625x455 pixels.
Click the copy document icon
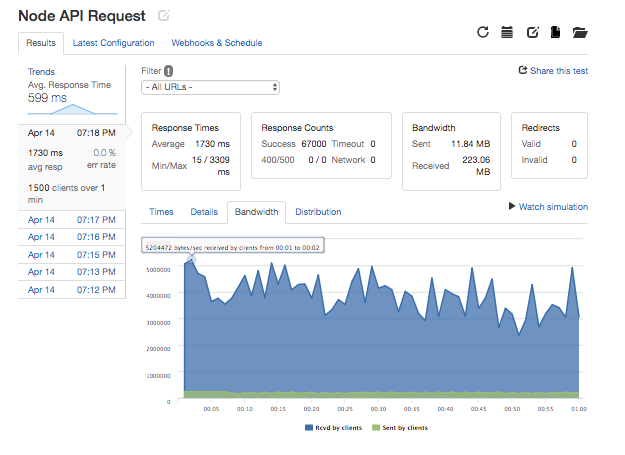pyautogui.click(x=555, y=32)
